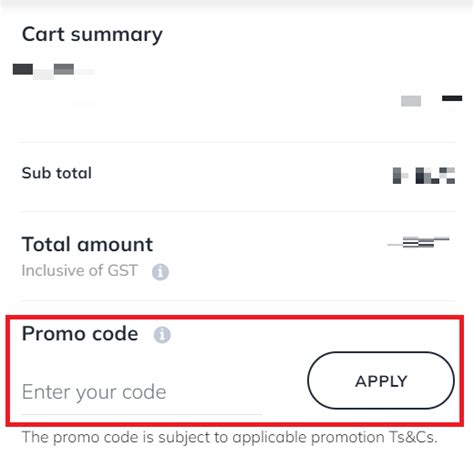This screenshot has height=466, width=474.
Task: Click the grey blurred price beside item price
Action: coord(411,101)
